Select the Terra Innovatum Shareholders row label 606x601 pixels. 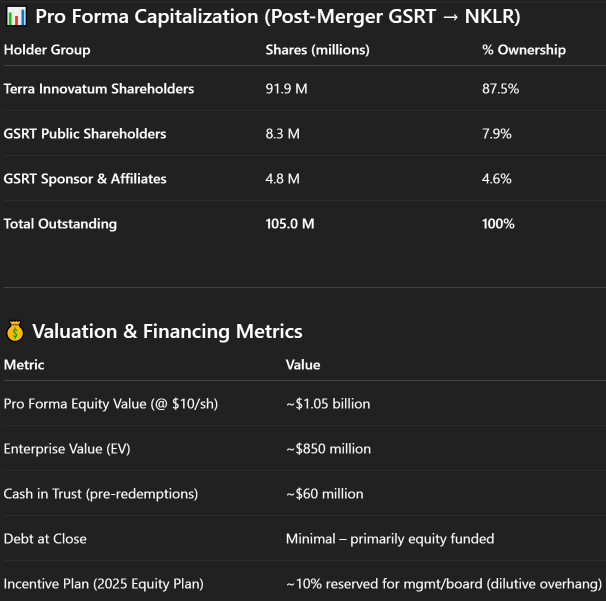(99, 89)
